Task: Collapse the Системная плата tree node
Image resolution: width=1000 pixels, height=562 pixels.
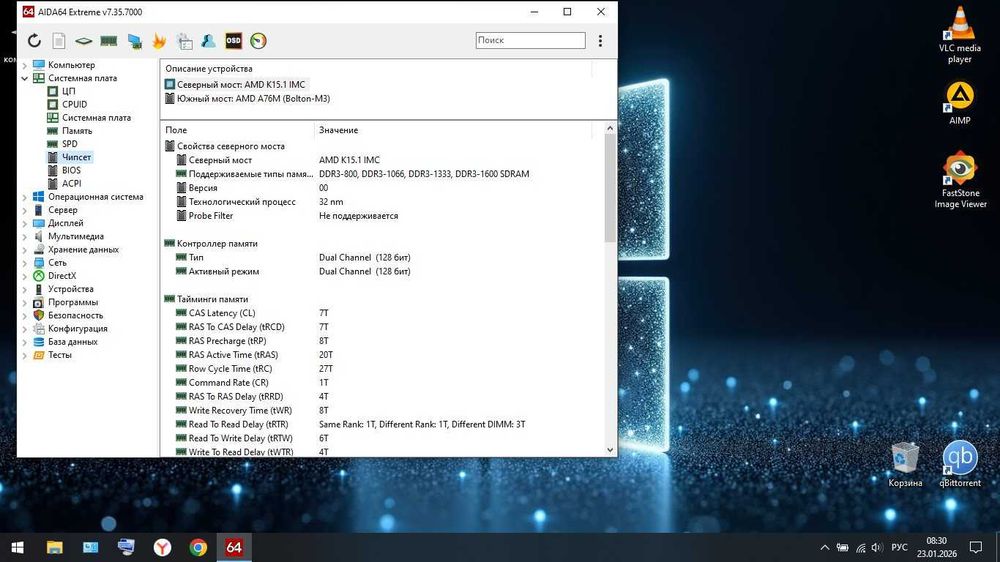Action: click(x=24, y=78)
